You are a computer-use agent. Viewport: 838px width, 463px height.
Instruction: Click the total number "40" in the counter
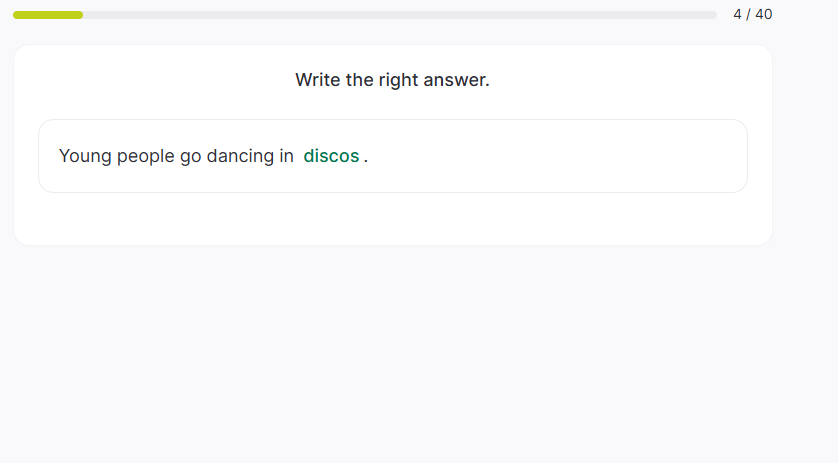click(763, 14)
